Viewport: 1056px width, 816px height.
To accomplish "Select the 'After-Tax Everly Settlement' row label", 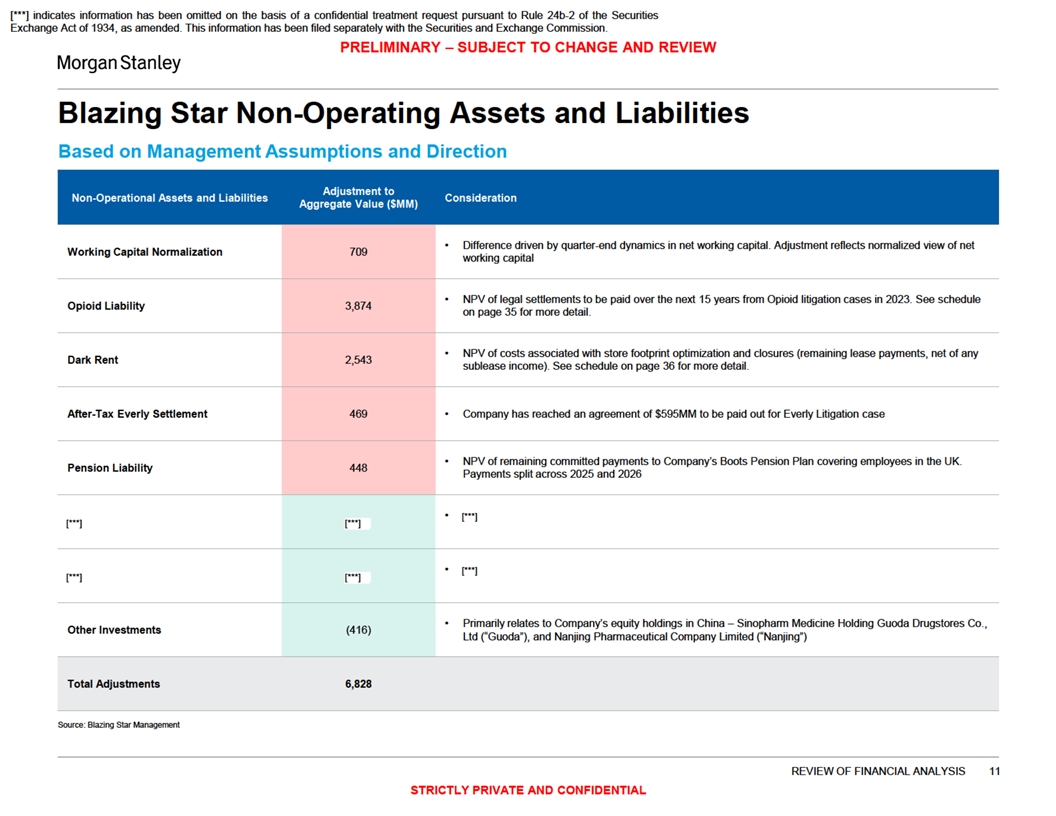I will click(x=137, y=414).
